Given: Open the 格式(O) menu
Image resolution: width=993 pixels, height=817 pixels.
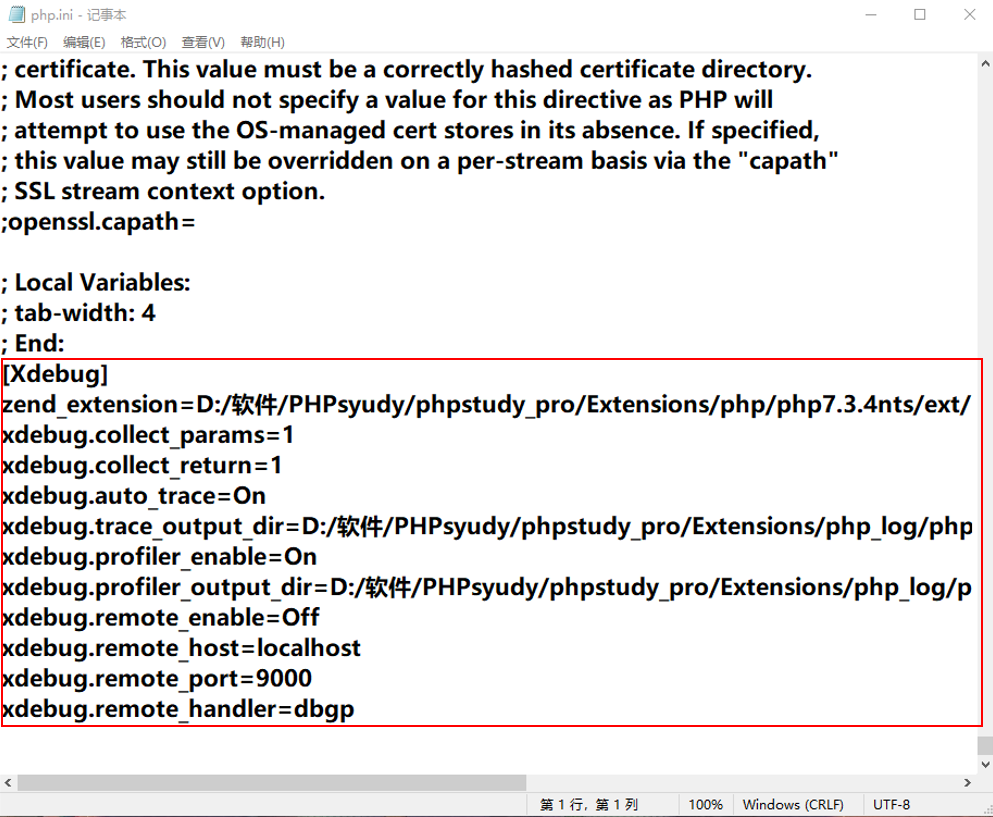Looking at the screenshot, I should coord(143,42).
